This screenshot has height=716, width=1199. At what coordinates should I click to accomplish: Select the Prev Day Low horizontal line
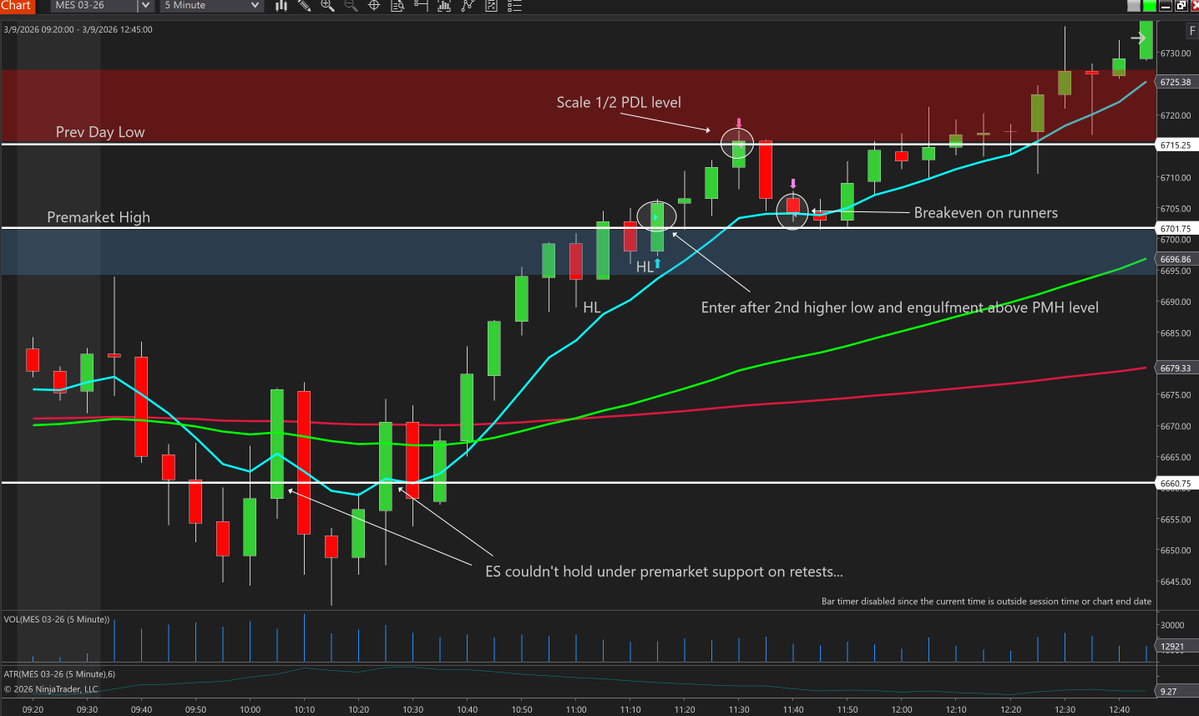(x=300, y=144)
